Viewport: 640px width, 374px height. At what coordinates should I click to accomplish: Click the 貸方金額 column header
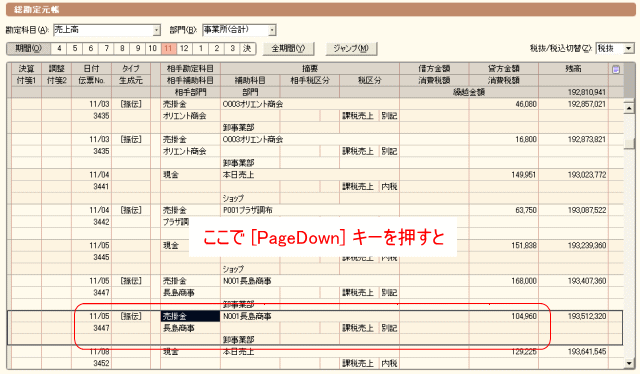504,69
